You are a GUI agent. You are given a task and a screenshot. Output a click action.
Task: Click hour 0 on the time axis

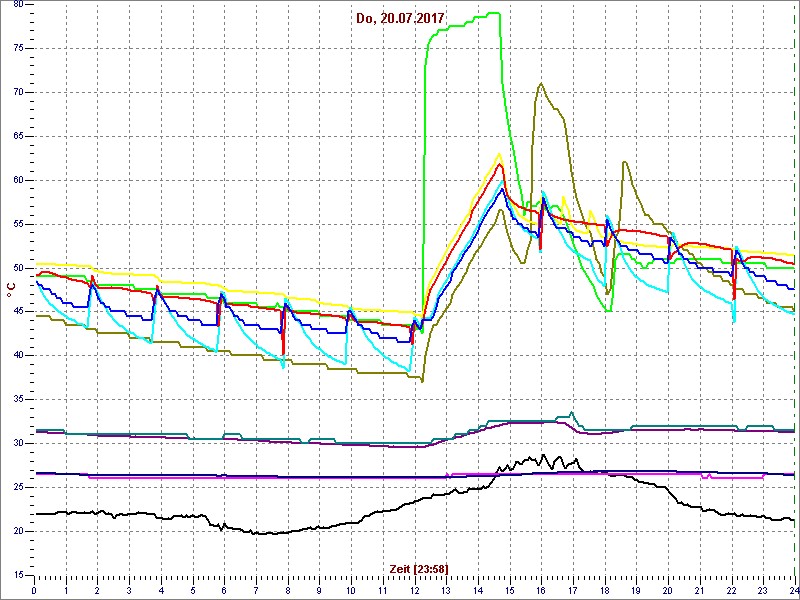(34, 591)
